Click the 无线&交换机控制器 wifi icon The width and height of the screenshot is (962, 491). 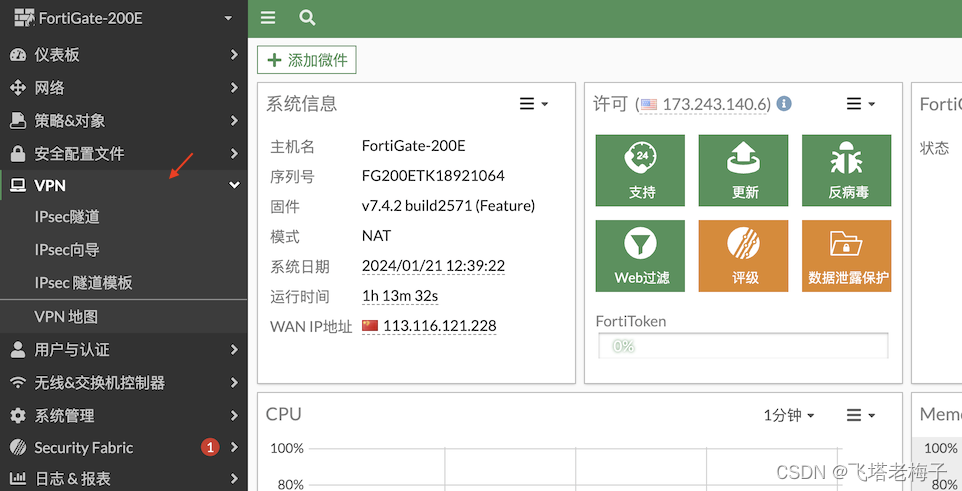[18, 382]
